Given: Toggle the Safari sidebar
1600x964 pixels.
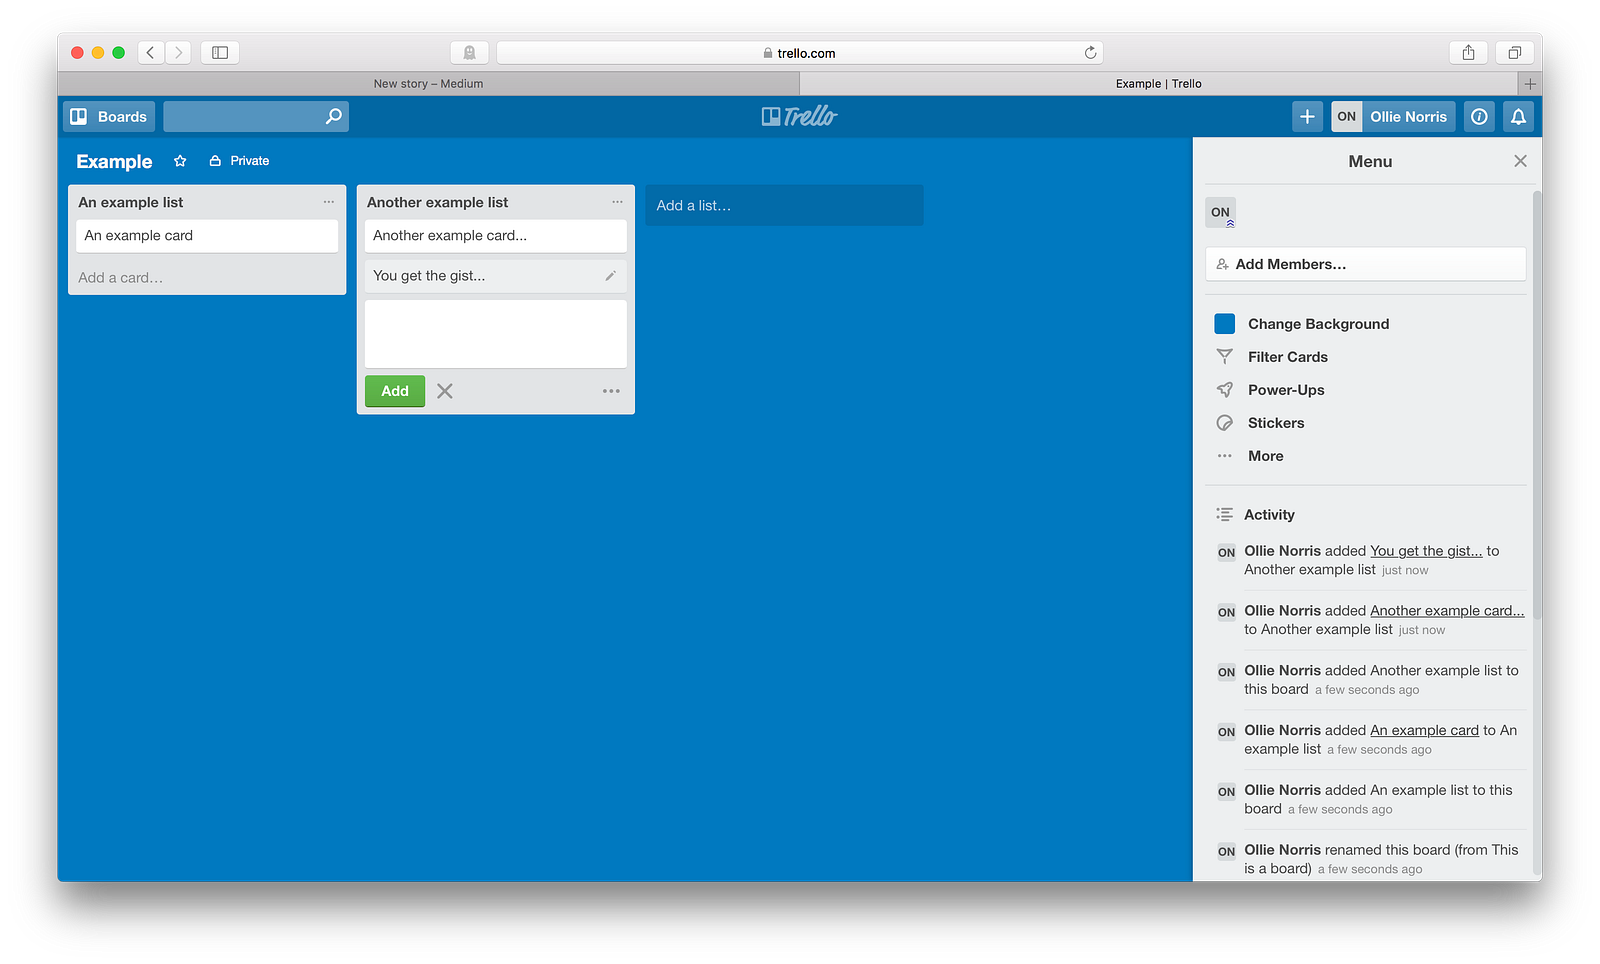Looking at the screenshot, I should coord(220,53).
